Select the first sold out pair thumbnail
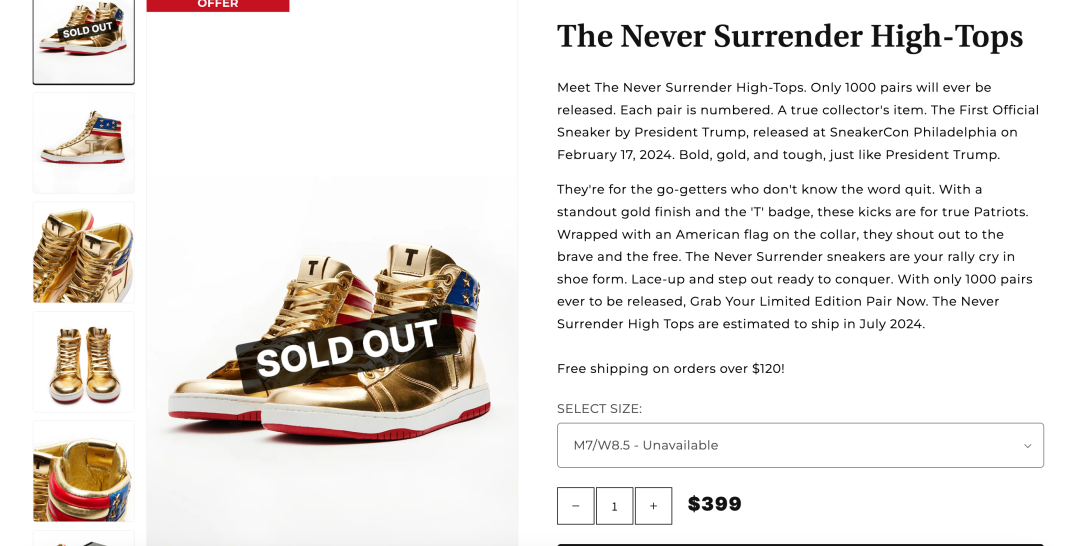 pos(84,41)
